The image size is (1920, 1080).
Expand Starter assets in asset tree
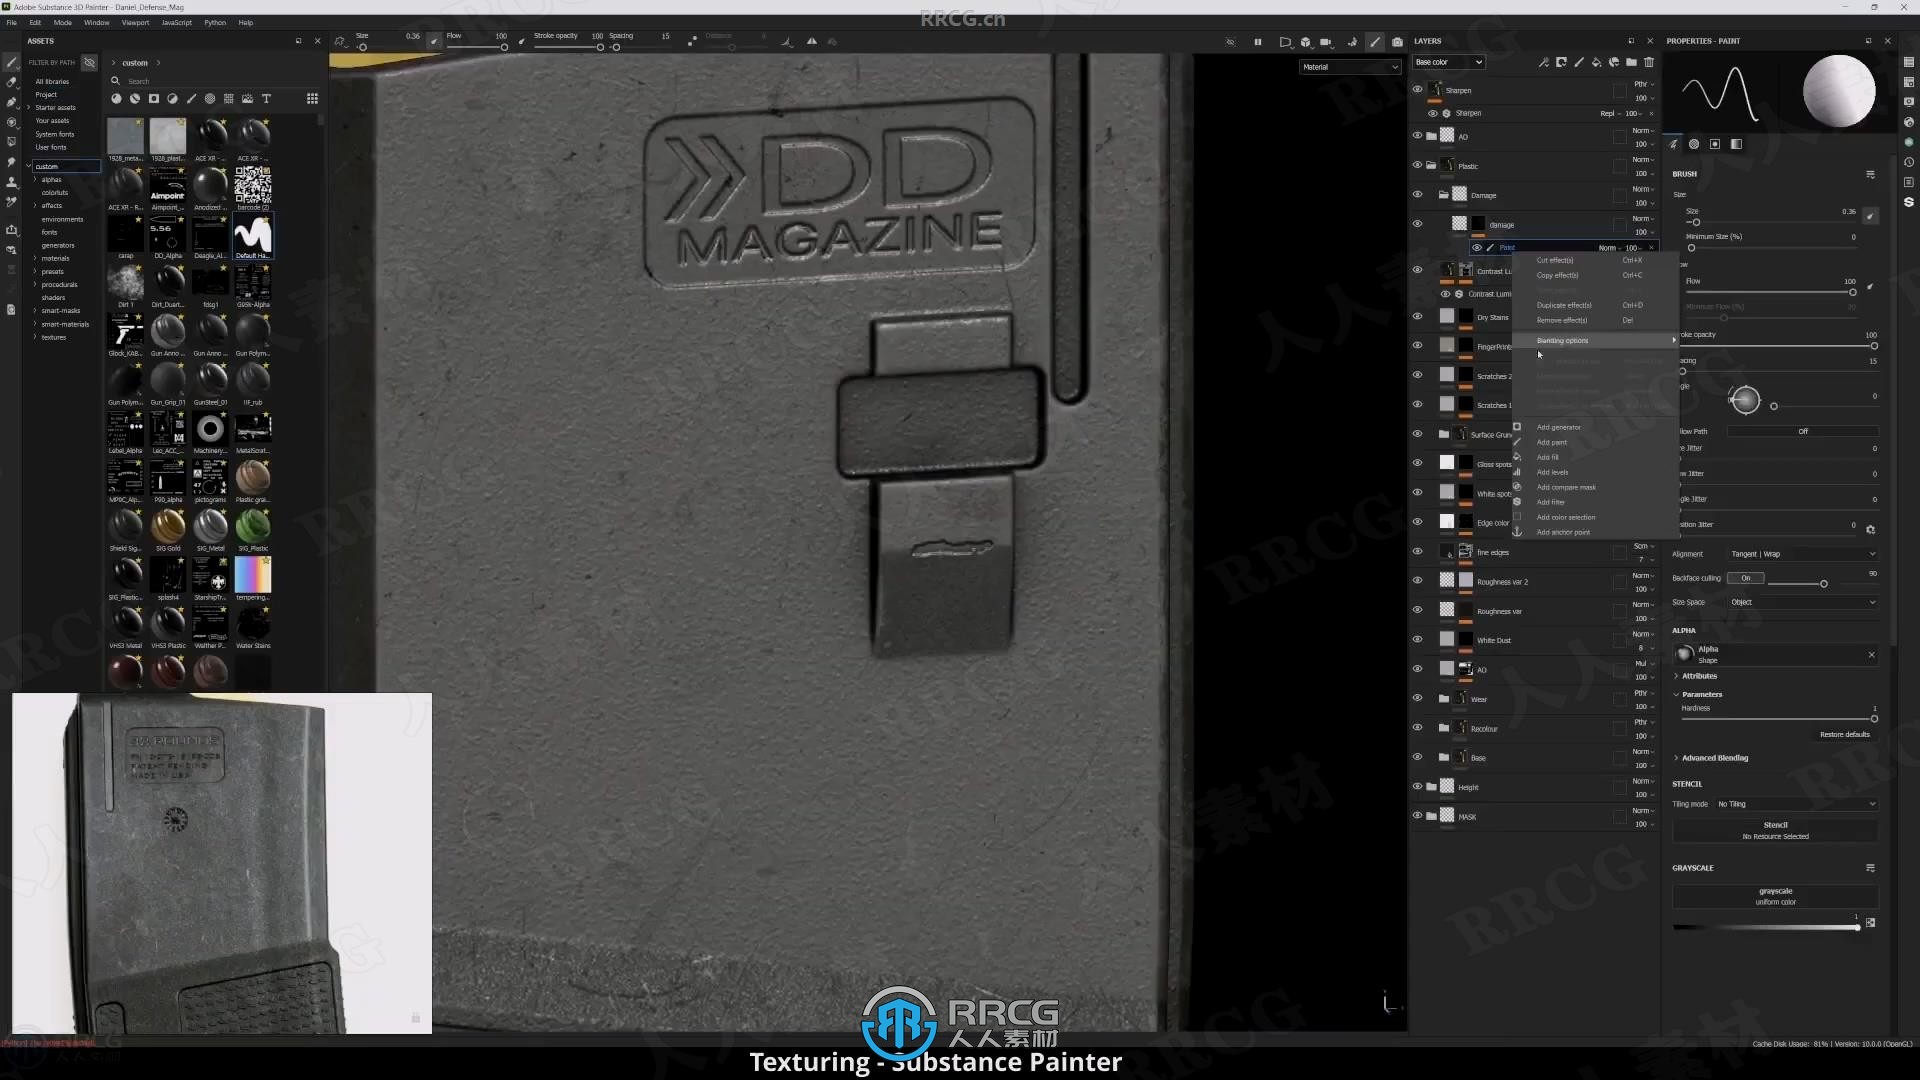click(x=29, y=108)
